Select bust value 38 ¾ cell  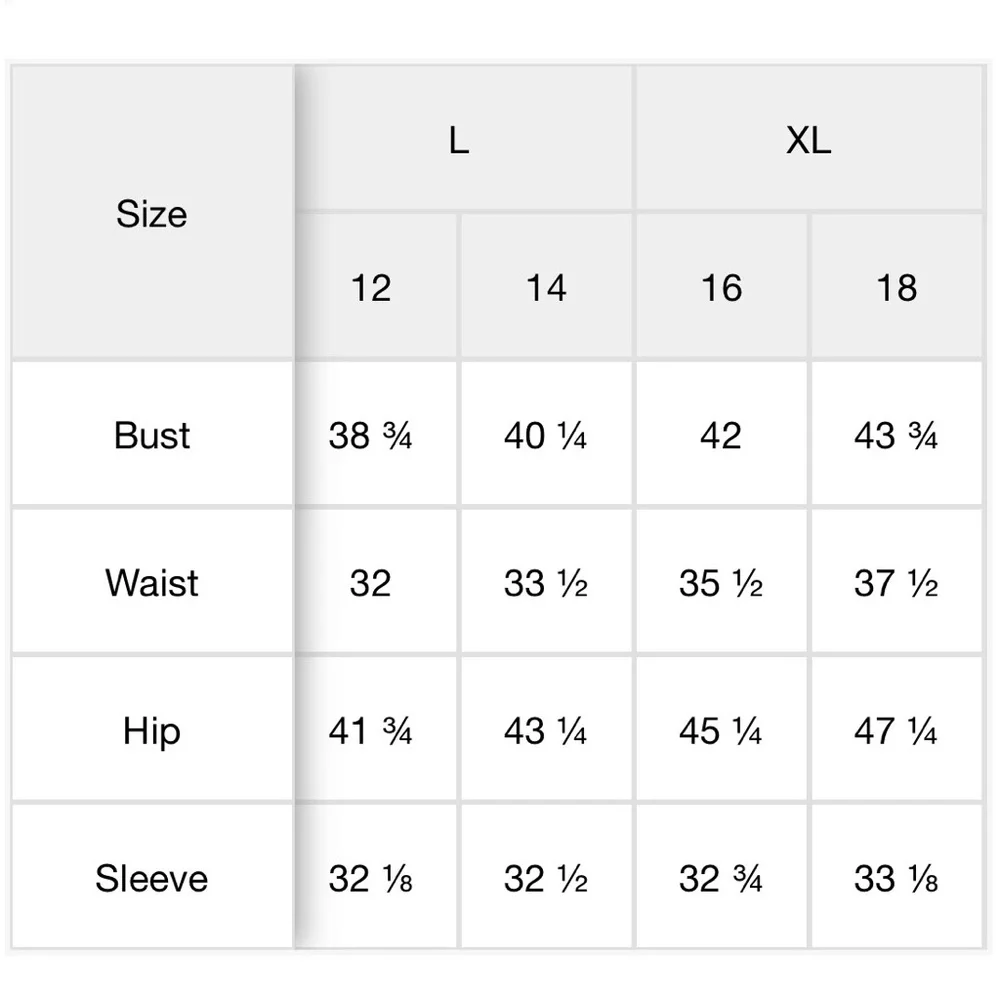[x=376, y=434]
